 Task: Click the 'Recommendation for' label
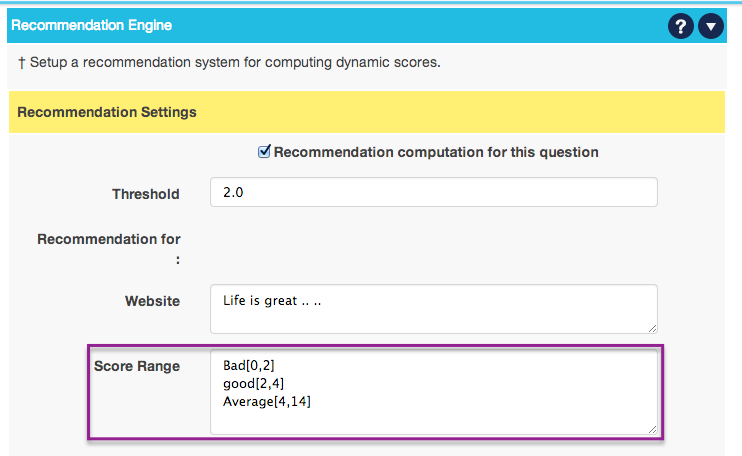109,239
